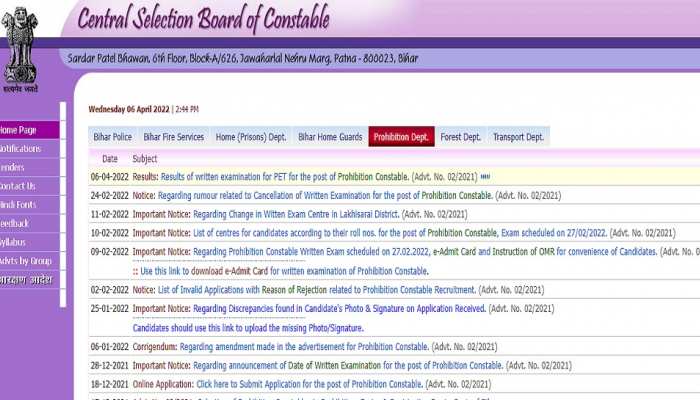Screen dimensions: 700x400
Task: Click the national emblem logo
Action: tap(19, 46)
